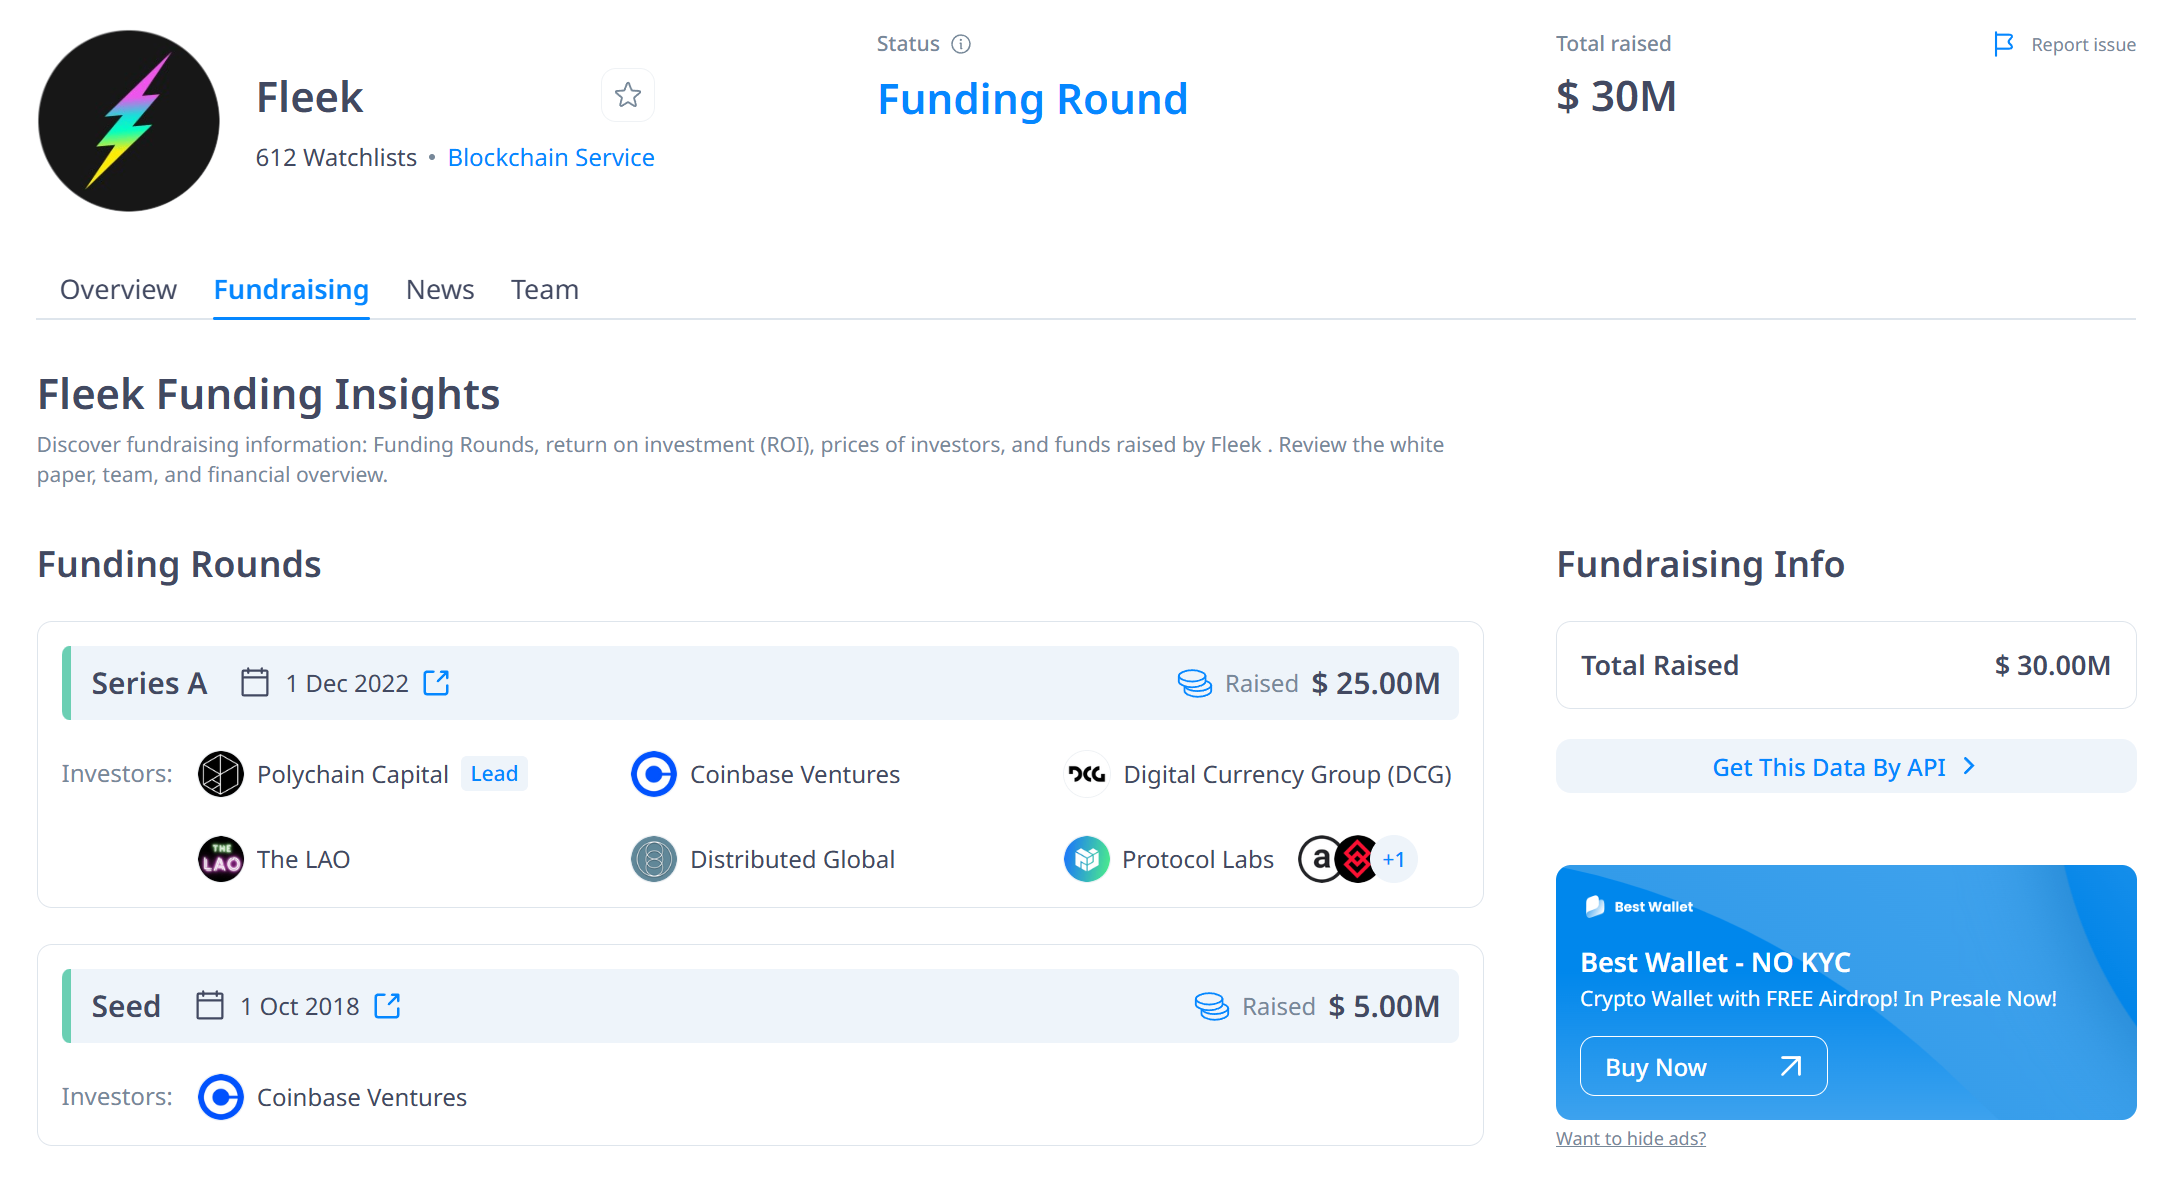Open the Seed round external source link icon

click(x=387, y=1006)
